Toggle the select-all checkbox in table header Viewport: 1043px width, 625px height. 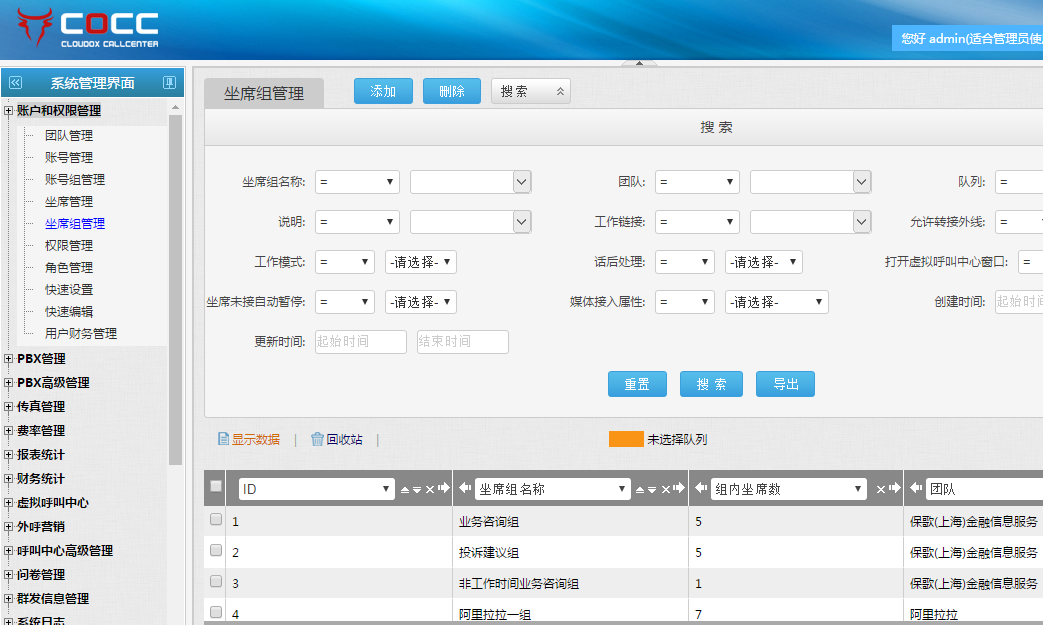[x=216, y=486]
